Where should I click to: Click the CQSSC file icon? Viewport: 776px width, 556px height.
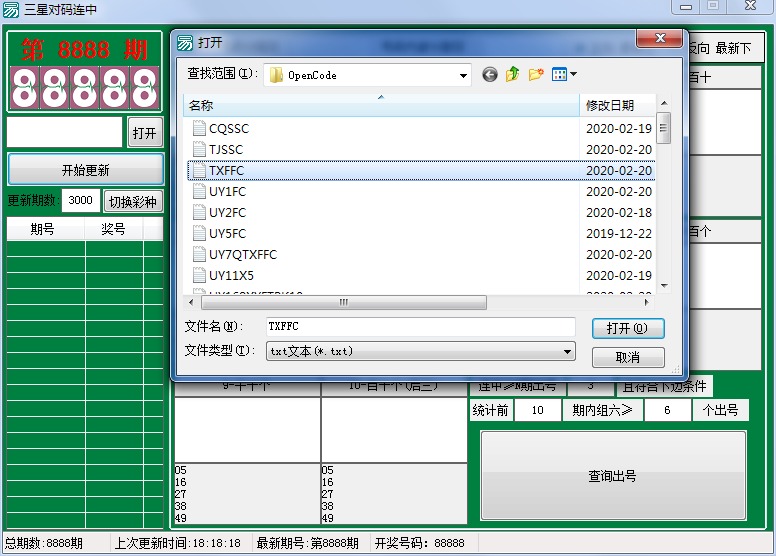(x=199, y=129)
